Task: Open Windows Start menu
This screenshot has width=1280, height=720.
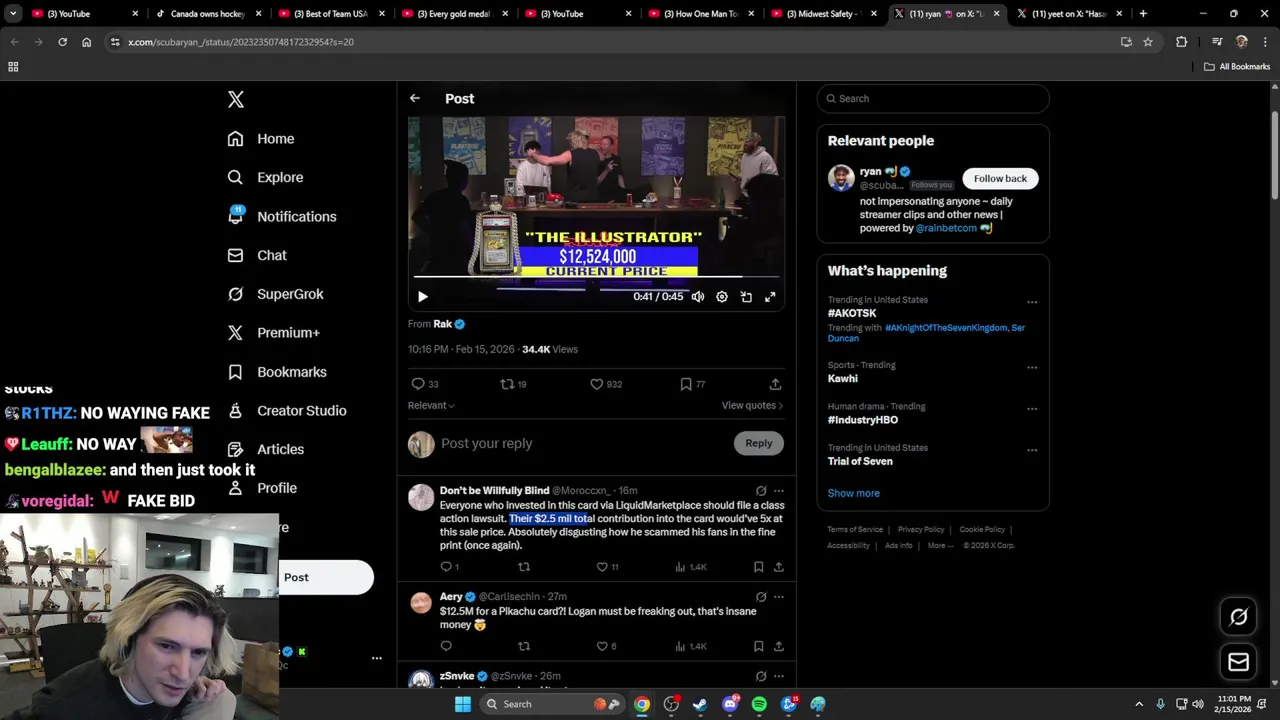Action: (462, 704)
